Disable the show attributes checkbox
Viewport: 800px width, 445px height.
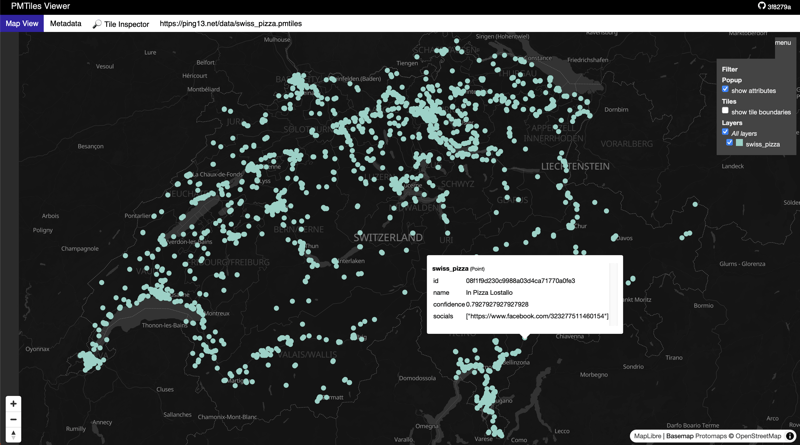click(726, 90)
